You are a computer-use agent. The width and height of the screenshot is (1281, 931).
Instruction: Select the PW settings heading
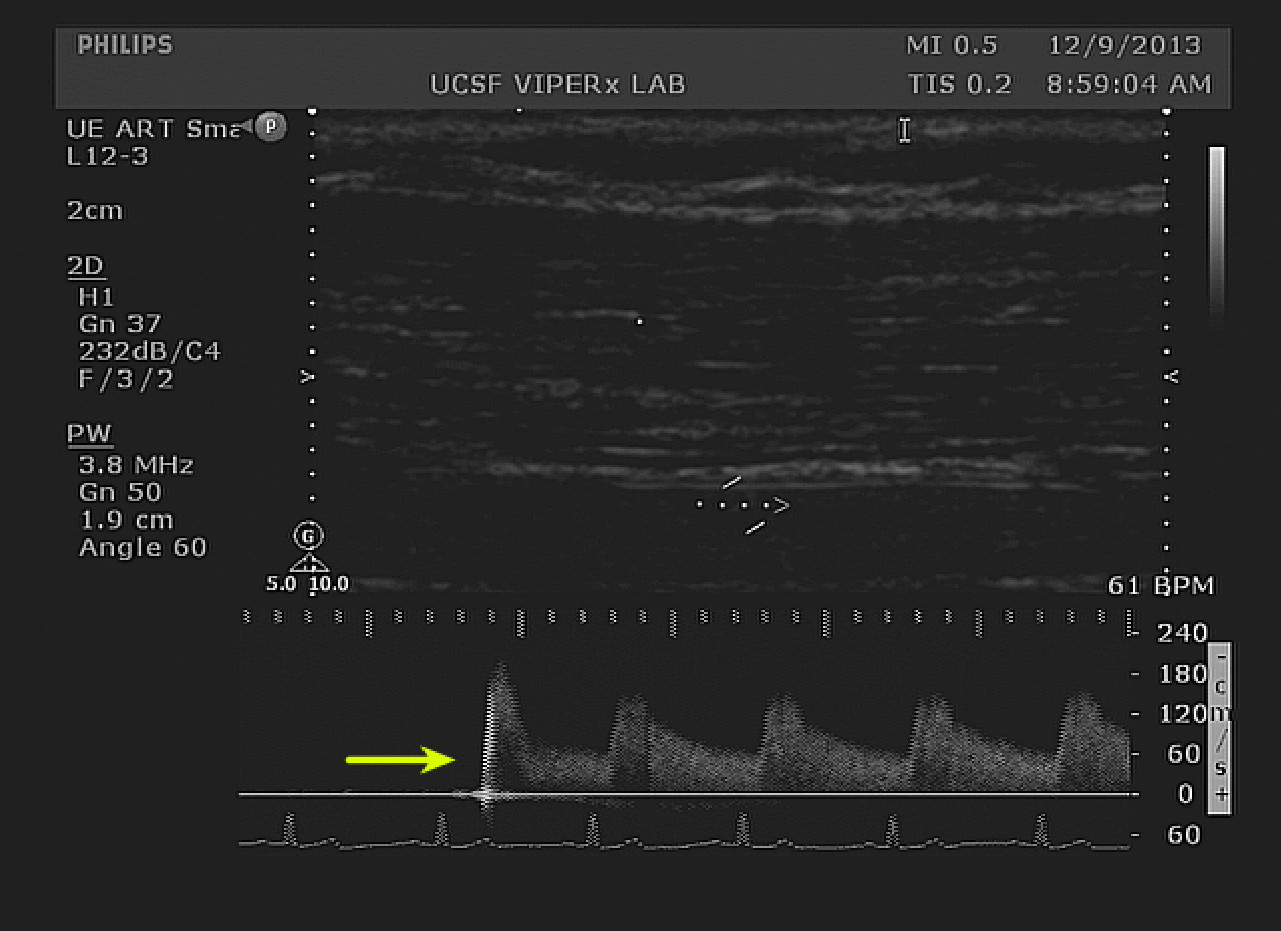89,434
